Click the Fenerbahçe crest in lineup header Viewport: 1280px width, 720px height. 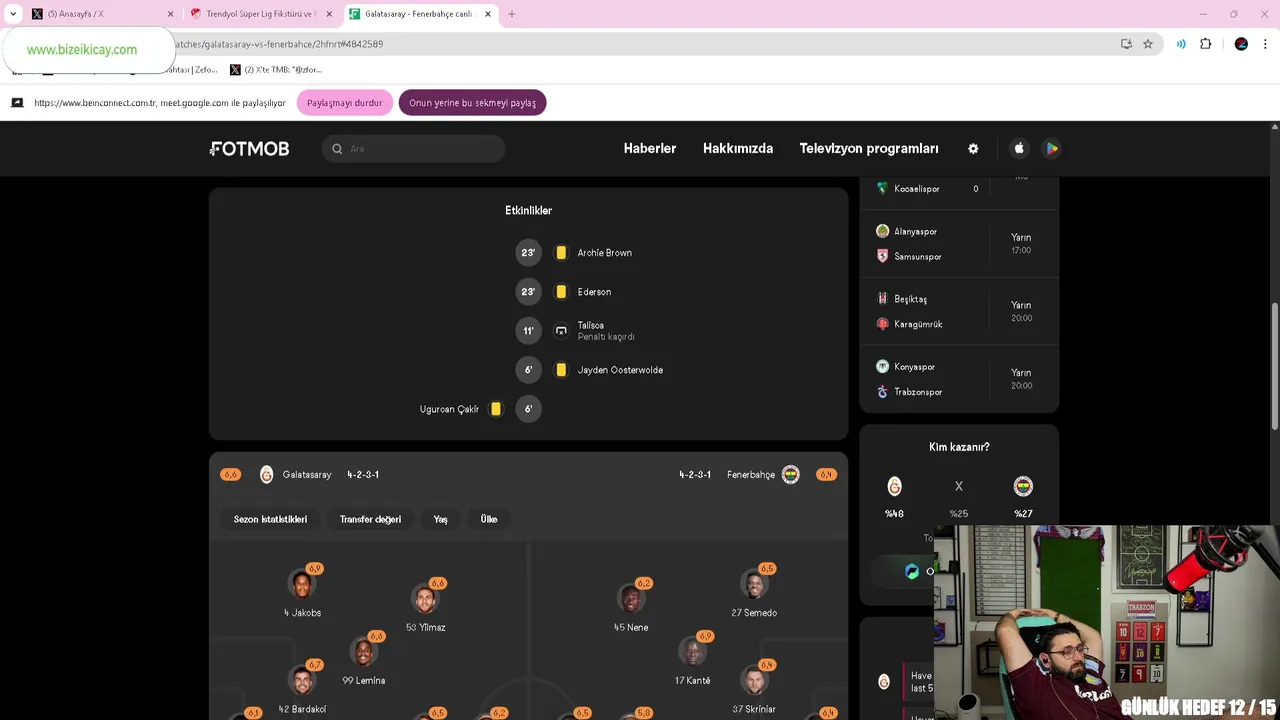click(791, 475)
